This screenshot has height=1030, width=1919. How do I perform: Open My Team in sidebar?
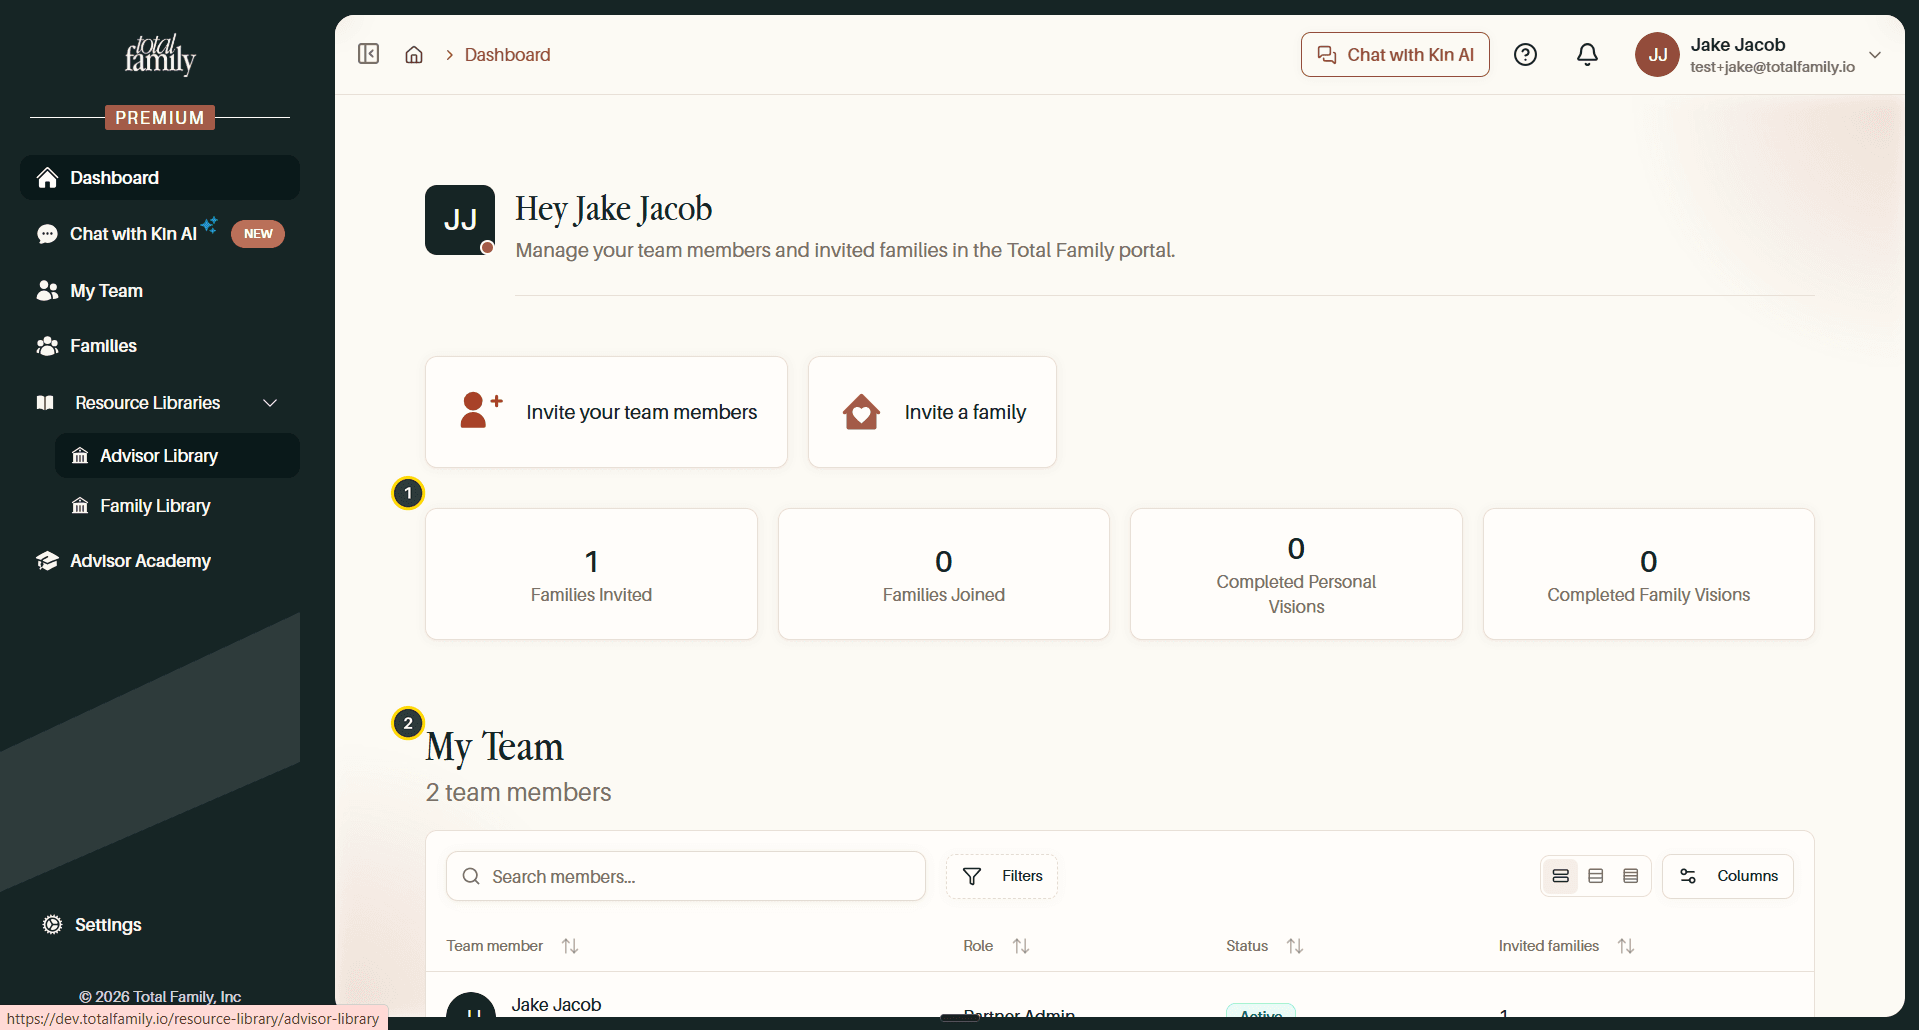click(160, 291)
